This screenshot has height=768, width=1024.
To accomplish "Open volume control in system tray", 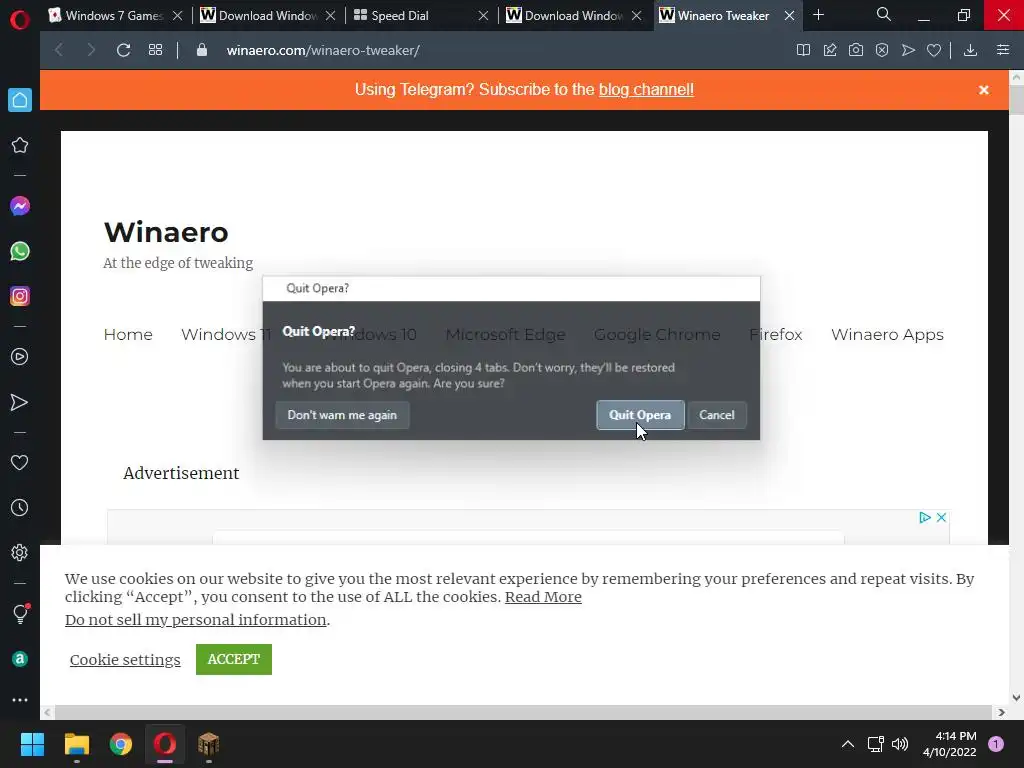I will [900, 744].
